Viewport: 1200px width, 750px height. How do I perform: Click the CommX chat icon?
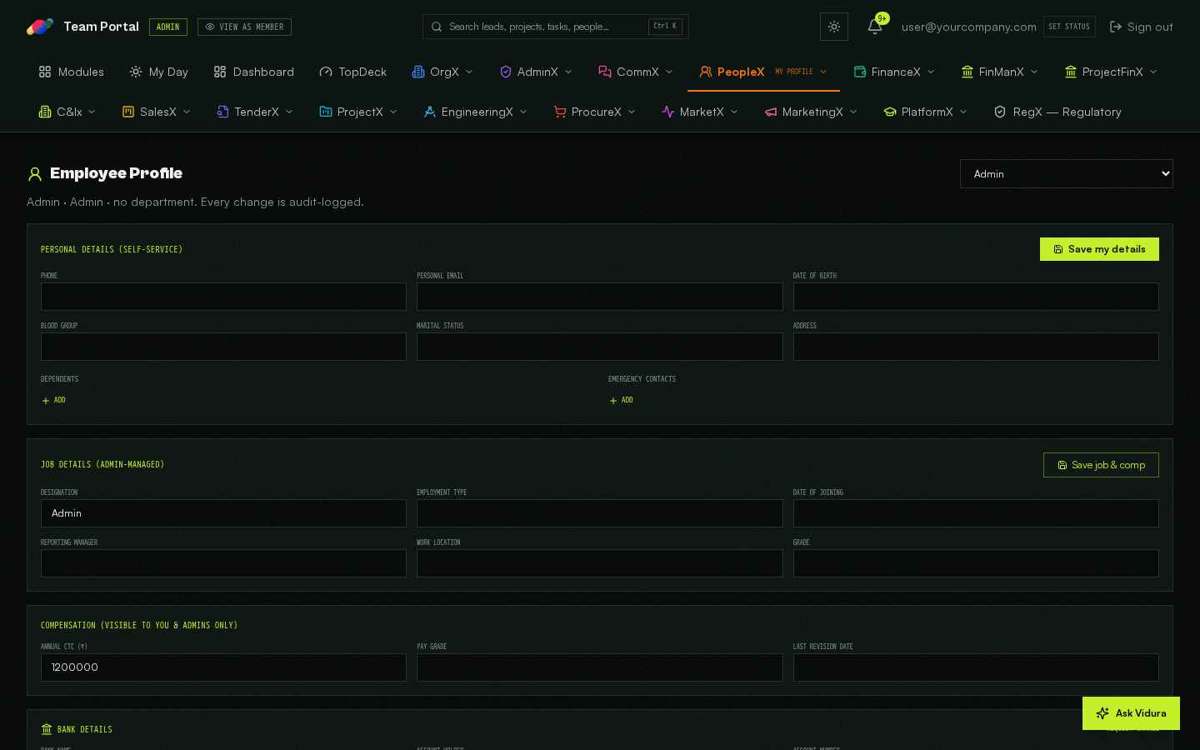click(x=605, y=72)
